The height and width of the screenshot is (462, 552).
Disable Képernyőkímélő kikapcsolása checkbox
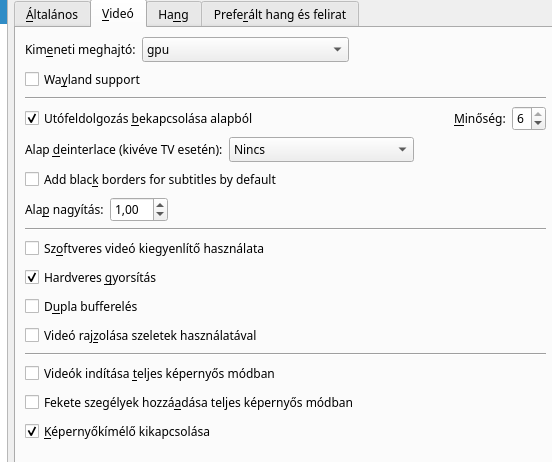[x=32, y=431]
